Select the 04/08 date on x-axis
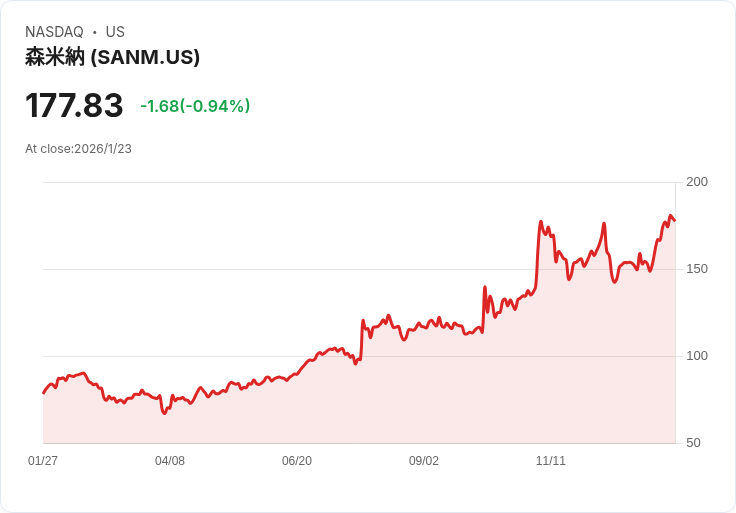 (x=170, y=461)
